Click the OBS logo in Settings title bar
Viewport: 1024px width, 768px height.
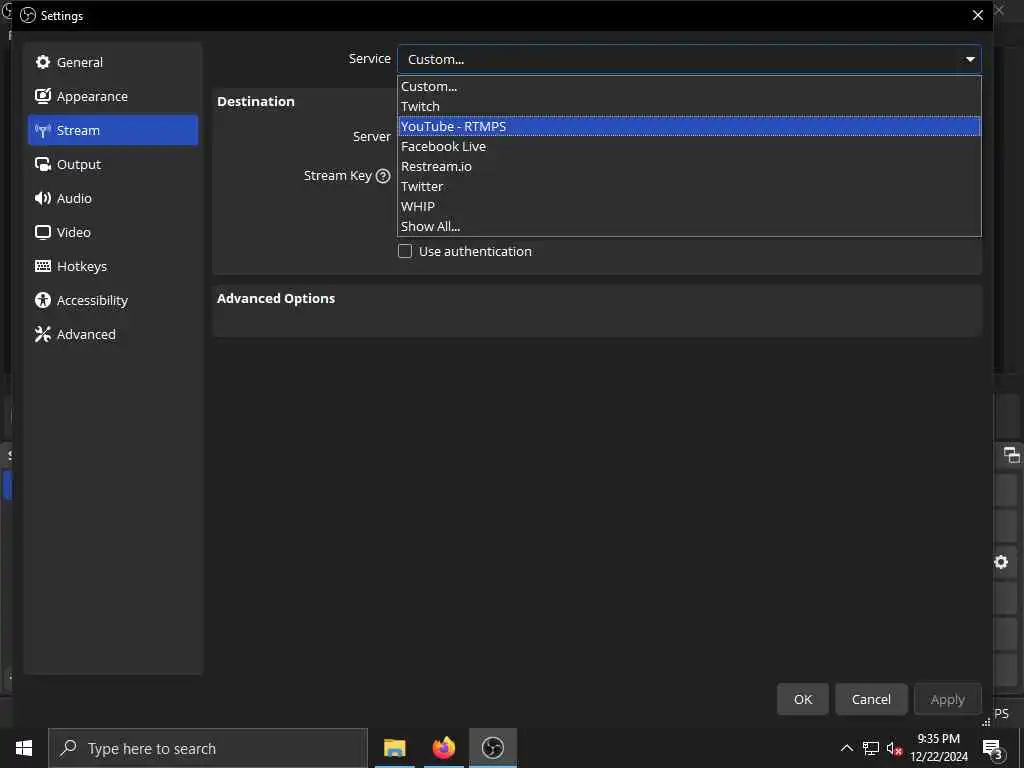click(x=28, y=15)
